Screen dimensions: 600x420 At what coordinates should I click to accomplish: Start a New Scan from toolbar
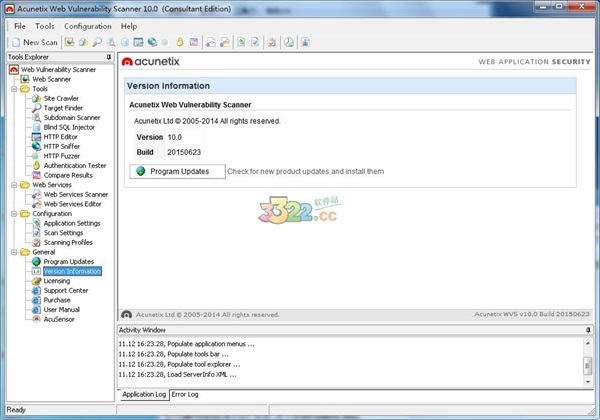[35, 42]
